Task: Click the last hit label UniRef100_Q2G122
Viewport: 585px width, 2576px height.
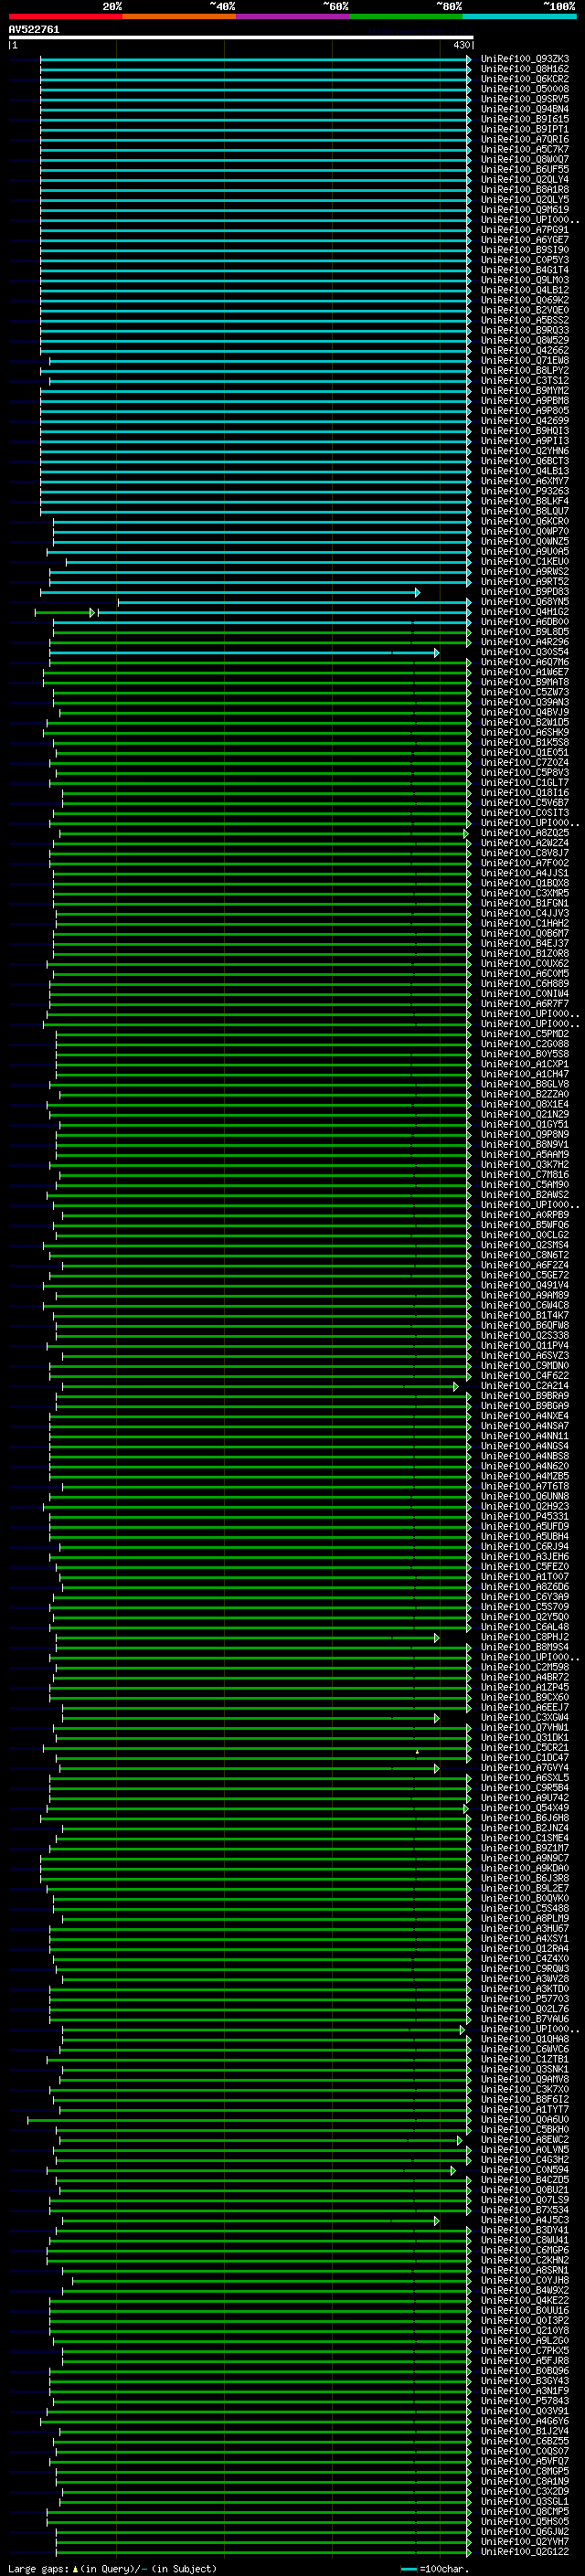Action: pos(525,2552)
